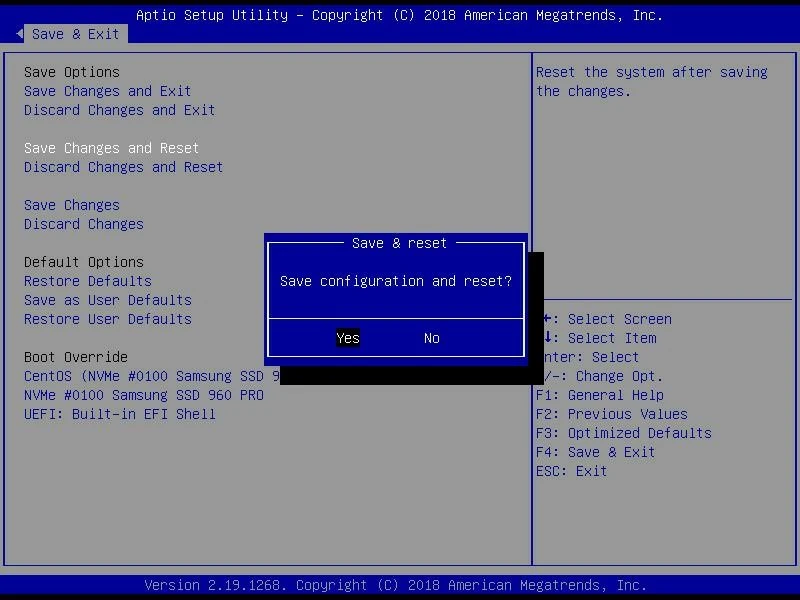Pick the Discard Changes entry
This screenshot has height=600, width=800.
(x=83, y=224)
